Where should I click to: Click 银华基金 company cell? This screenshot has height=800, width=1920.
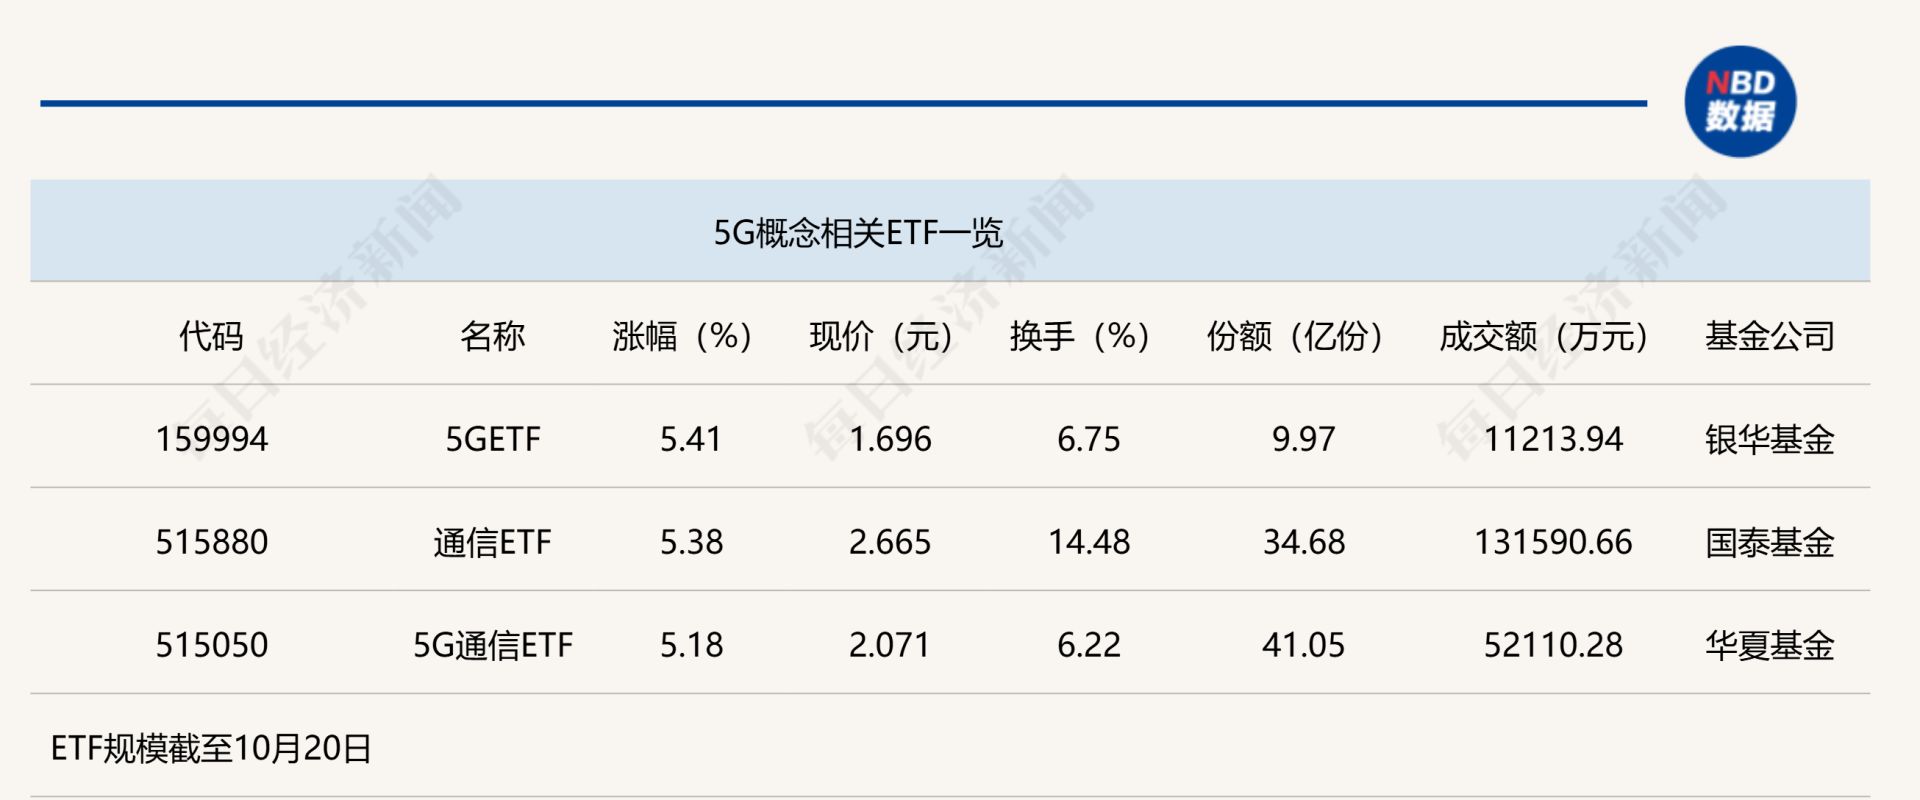[x=1769, y=439]
